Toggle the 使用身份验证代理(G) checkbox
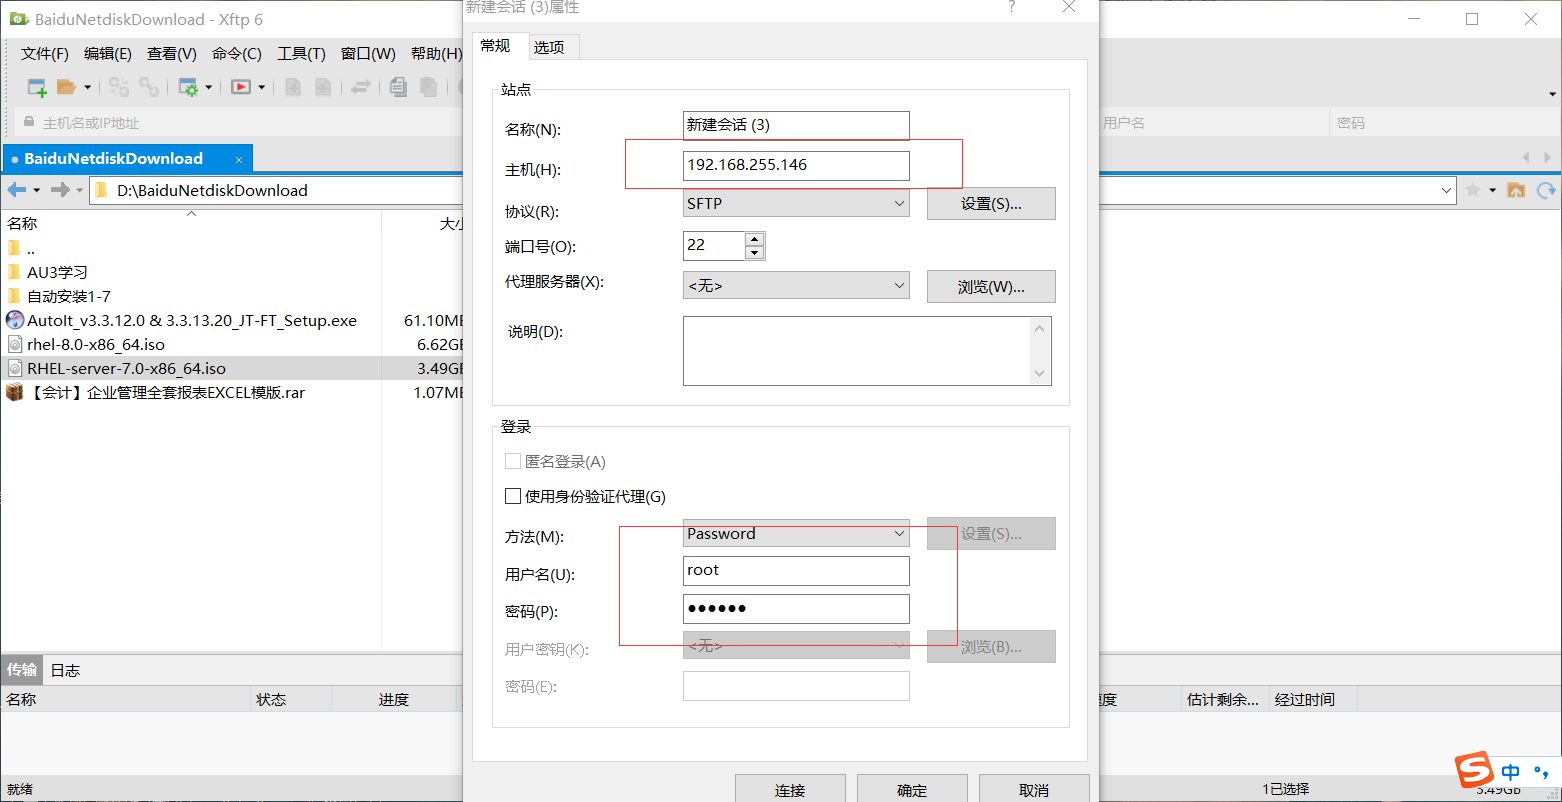 pos(513,496)
